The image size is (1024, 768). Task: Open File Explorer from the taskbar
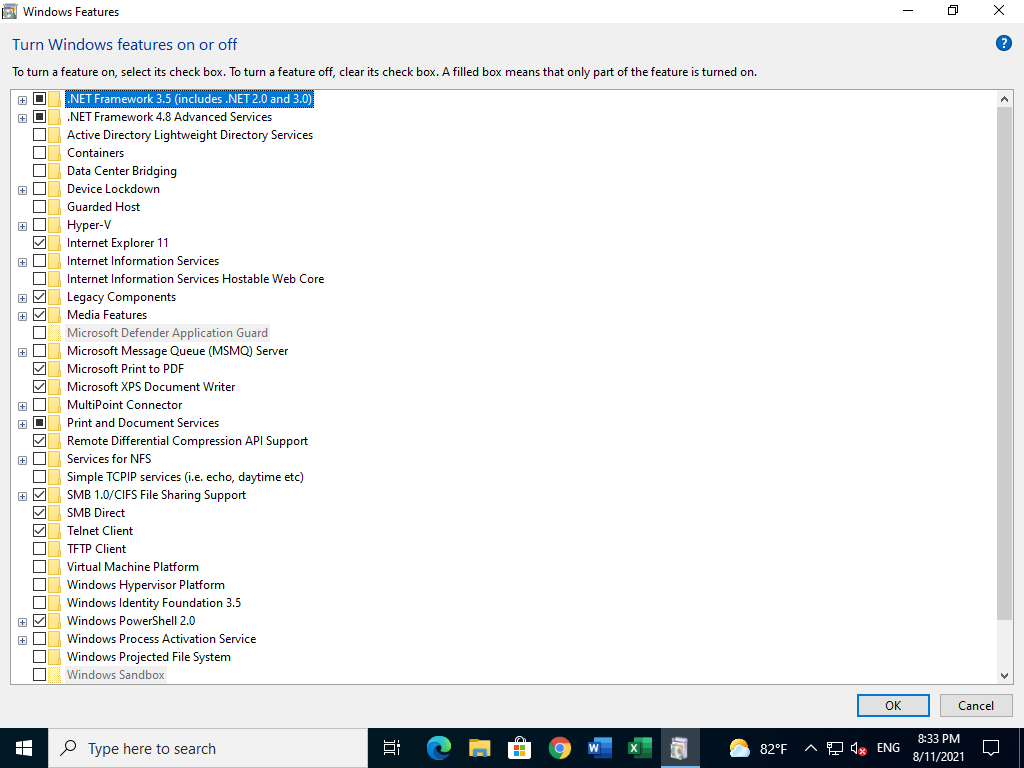479,748
